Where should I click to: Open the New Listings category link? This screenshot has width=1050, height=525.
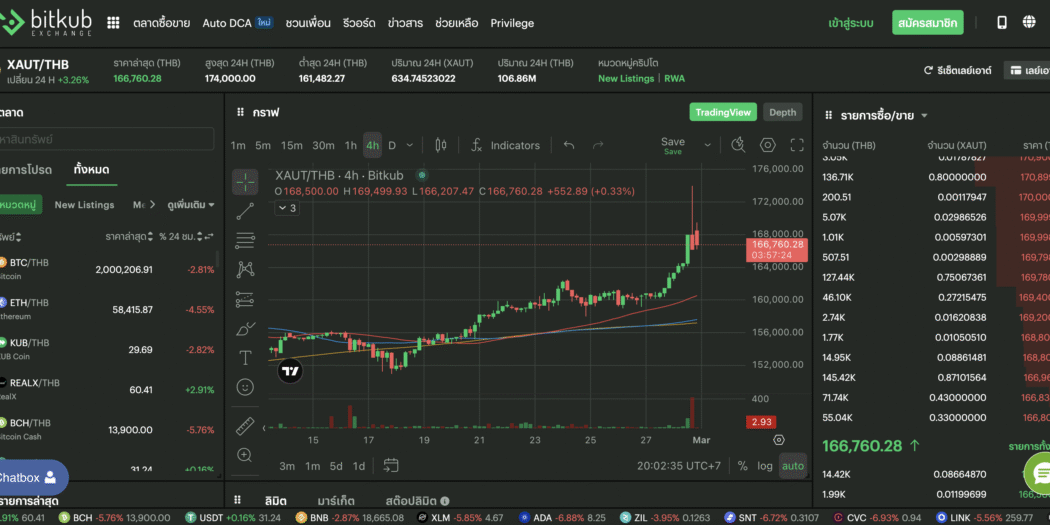pos(625,78)
